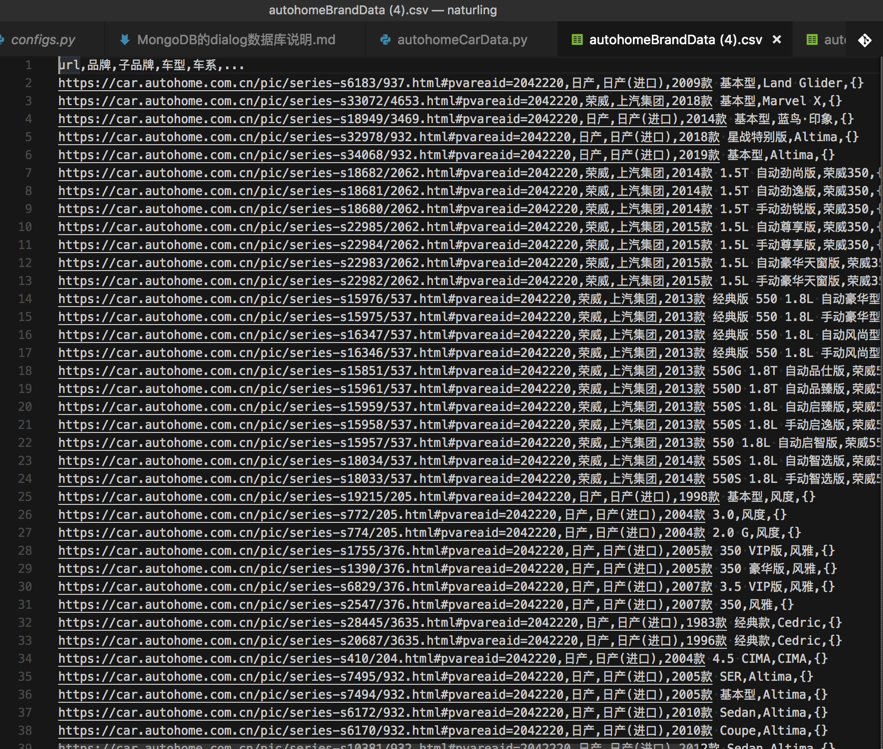Image resolution: width=883 pixels, height=749 pixels.
Task: Open the series-s32978/932.html link on line 5
Action: click(x=389, y=137)
